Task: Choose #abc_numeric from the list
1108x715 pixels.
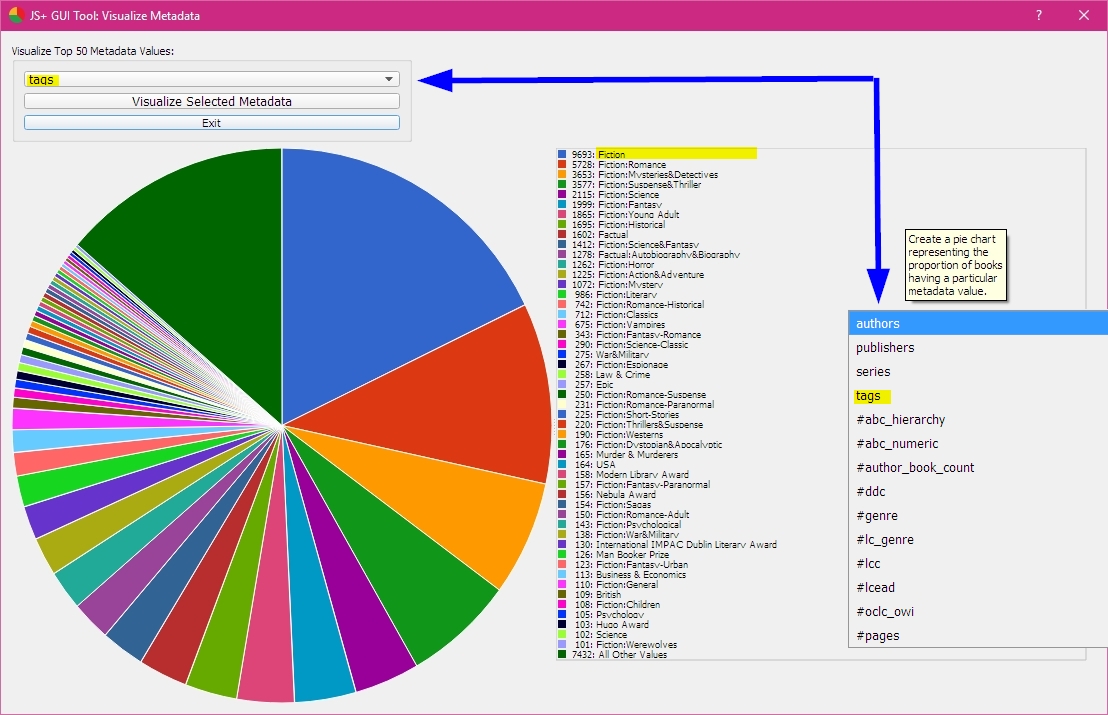Action: point(978,444)
